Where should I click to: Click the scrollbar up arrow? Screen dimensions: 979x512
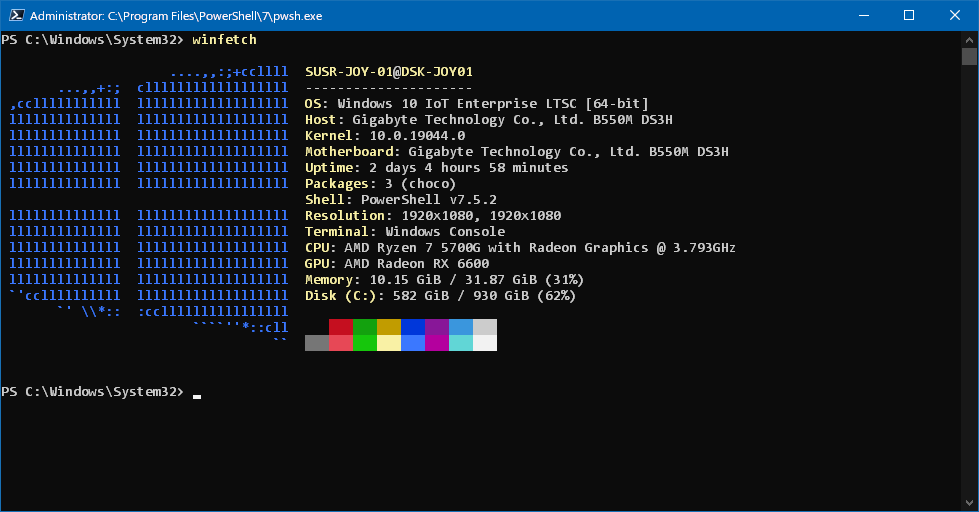pyautogui.click(x=969, y=39)
